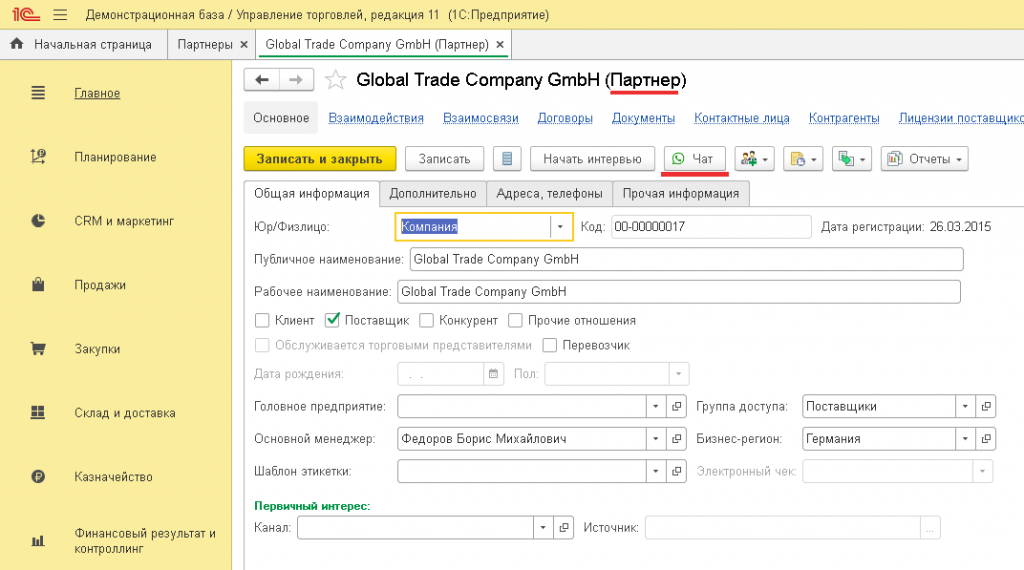Open the Группа доступа record icon

[x=986, y=406]
